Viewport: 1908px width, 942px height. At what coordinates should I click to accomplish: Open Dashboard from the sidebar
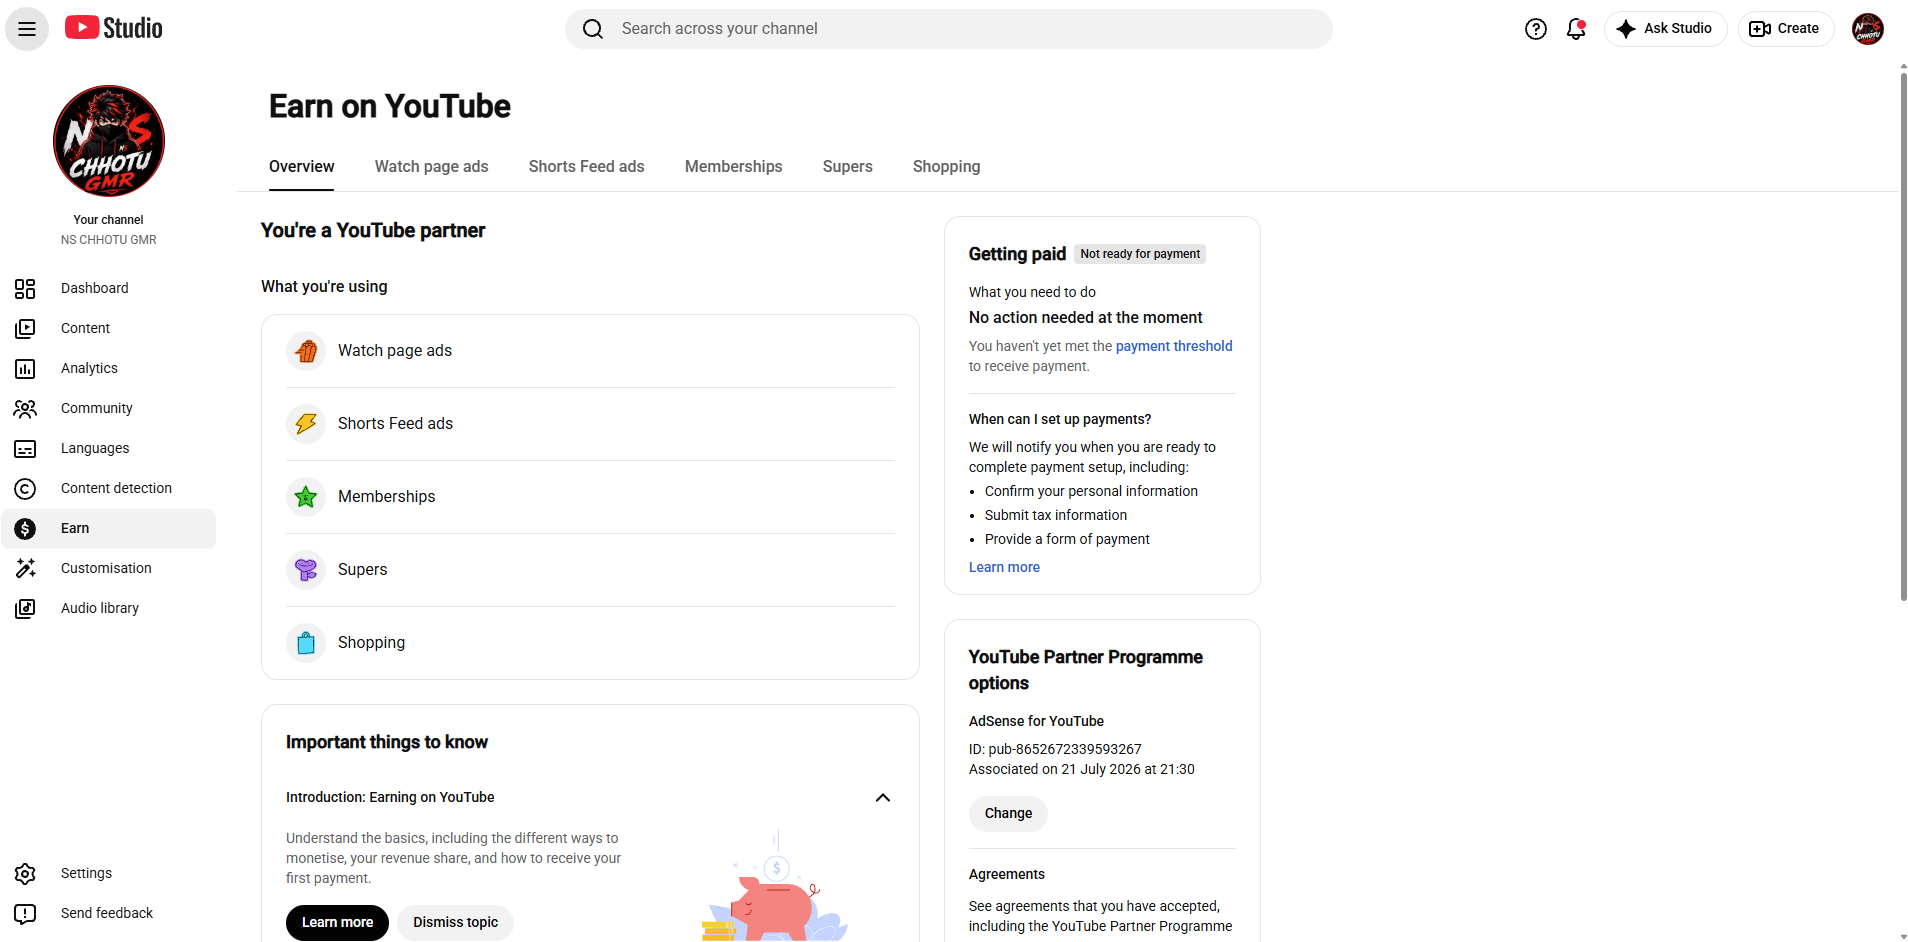point(108,288)
